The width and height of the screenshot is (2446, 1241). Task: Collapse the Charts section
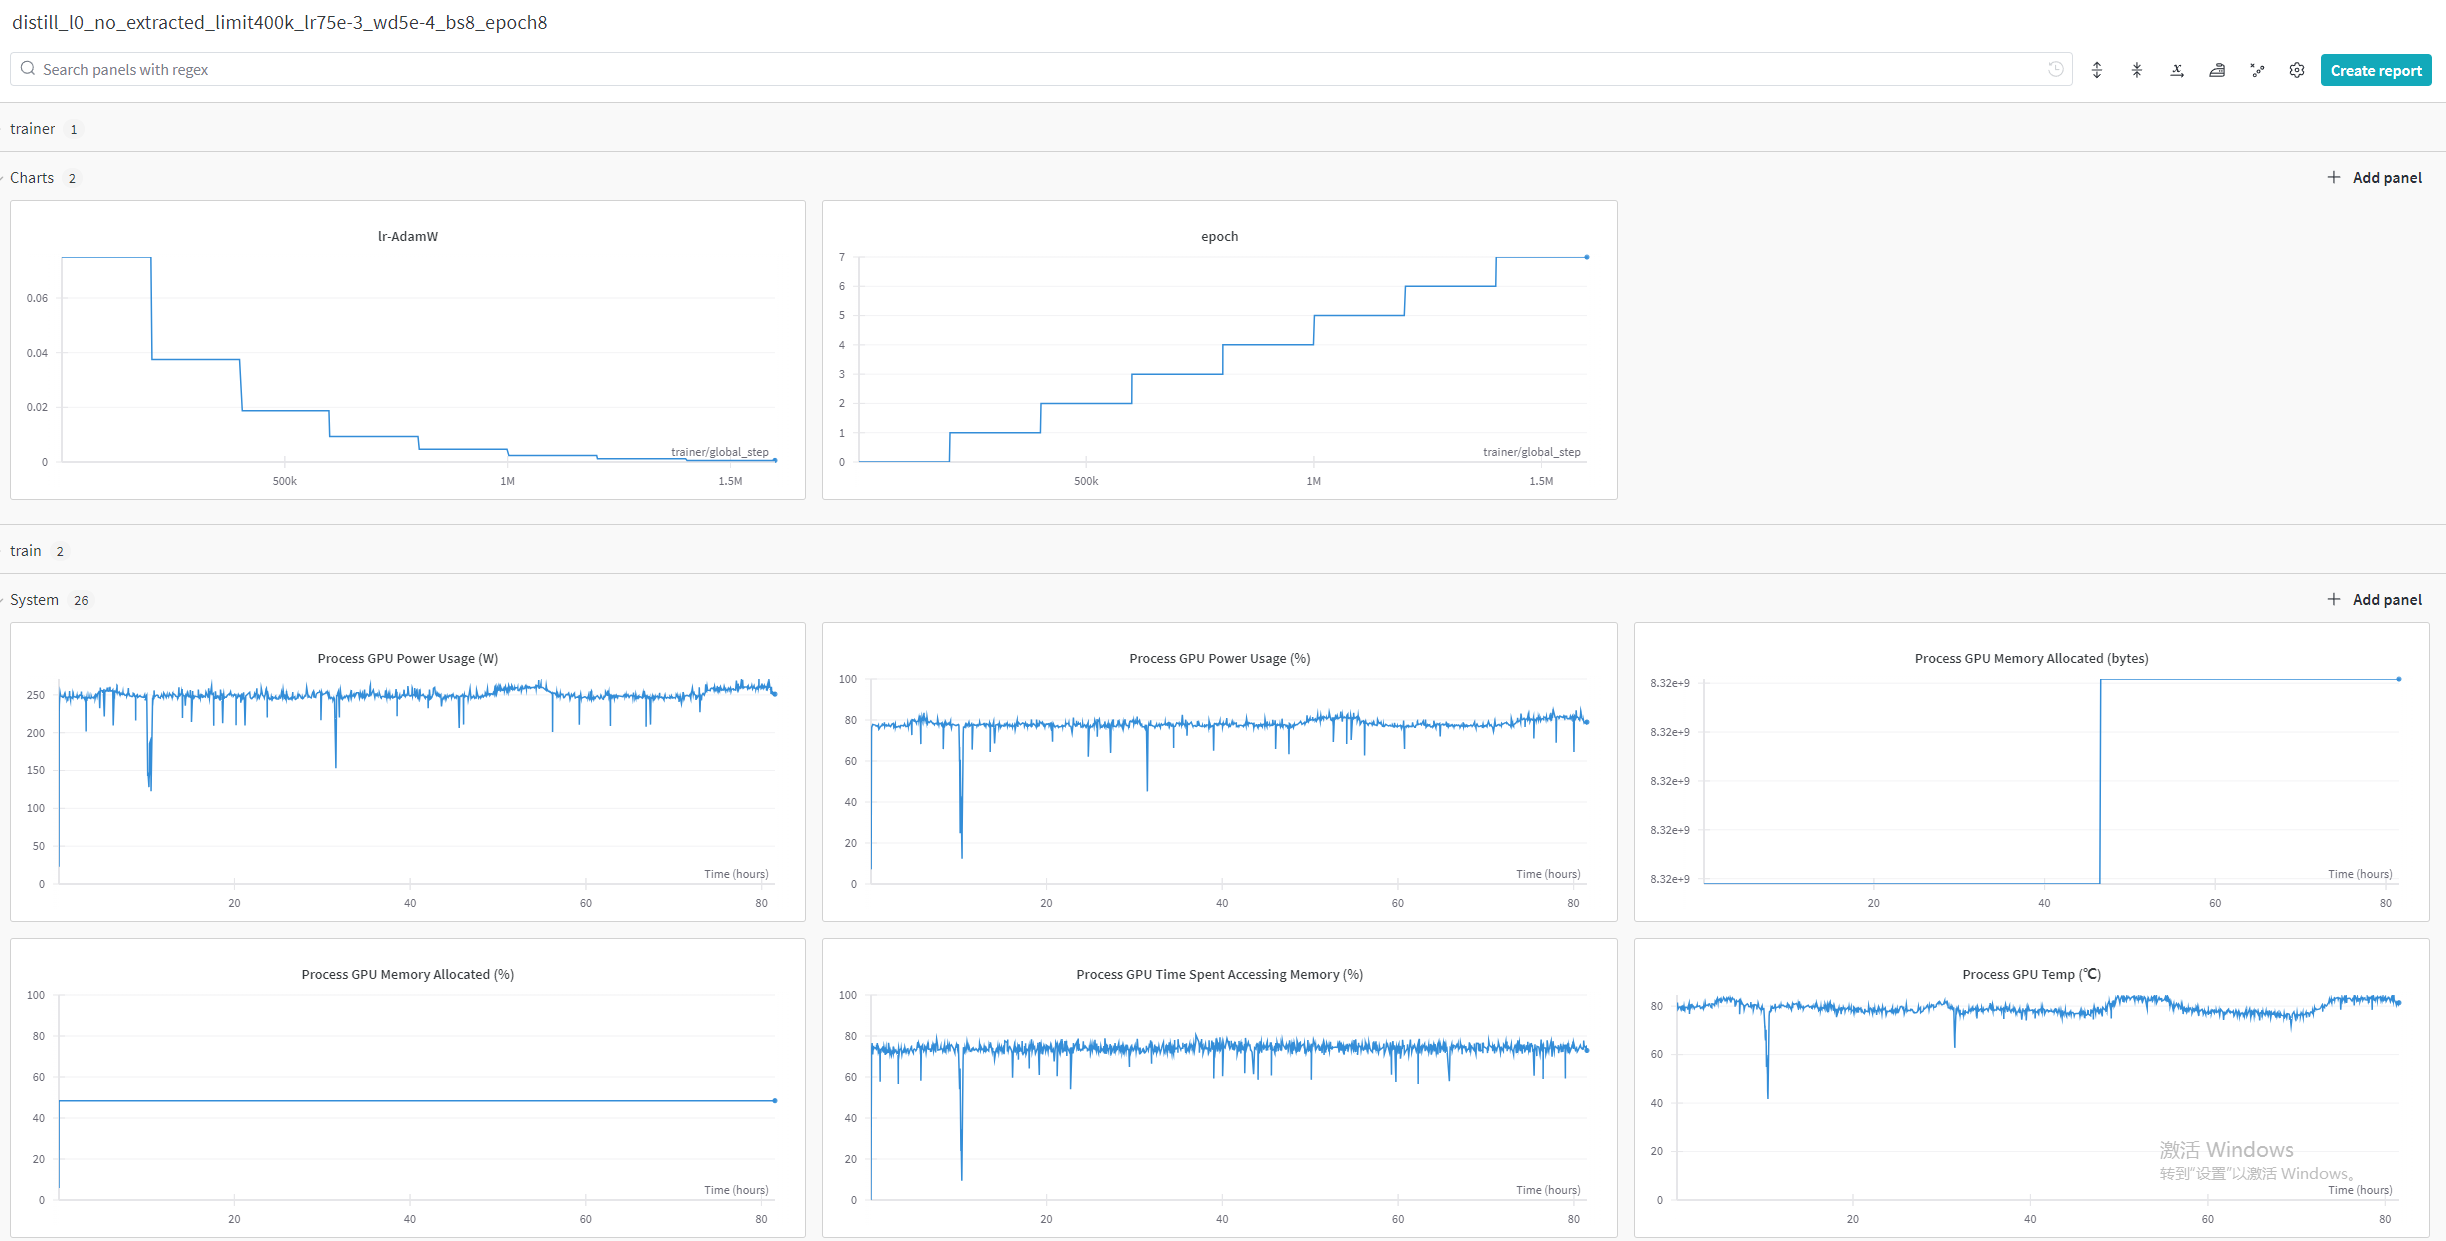(x=32, y=178)
